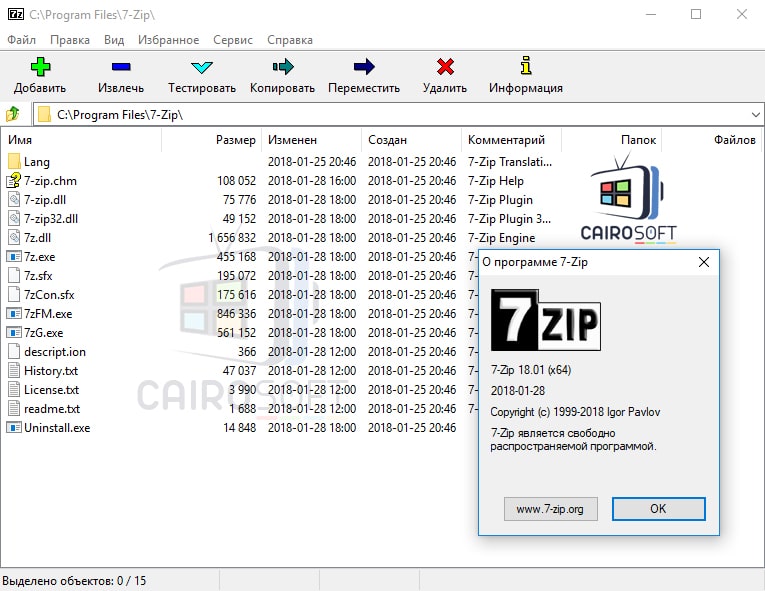The image size is (765, 591).
Task: Click the 7z.dll file icon
Action: pyautogui.click(x=14, y=238)
